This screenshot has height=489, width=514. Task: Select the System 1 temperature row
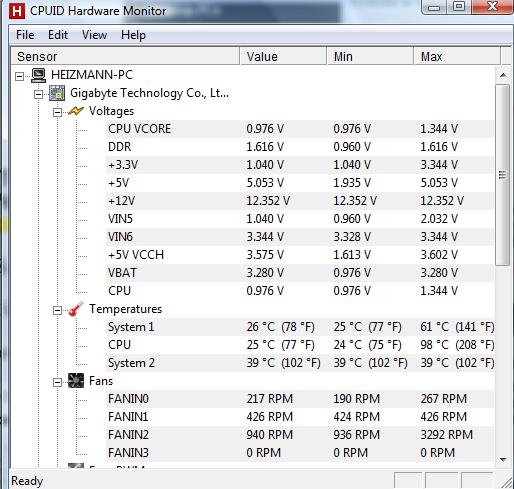point(300,327)
